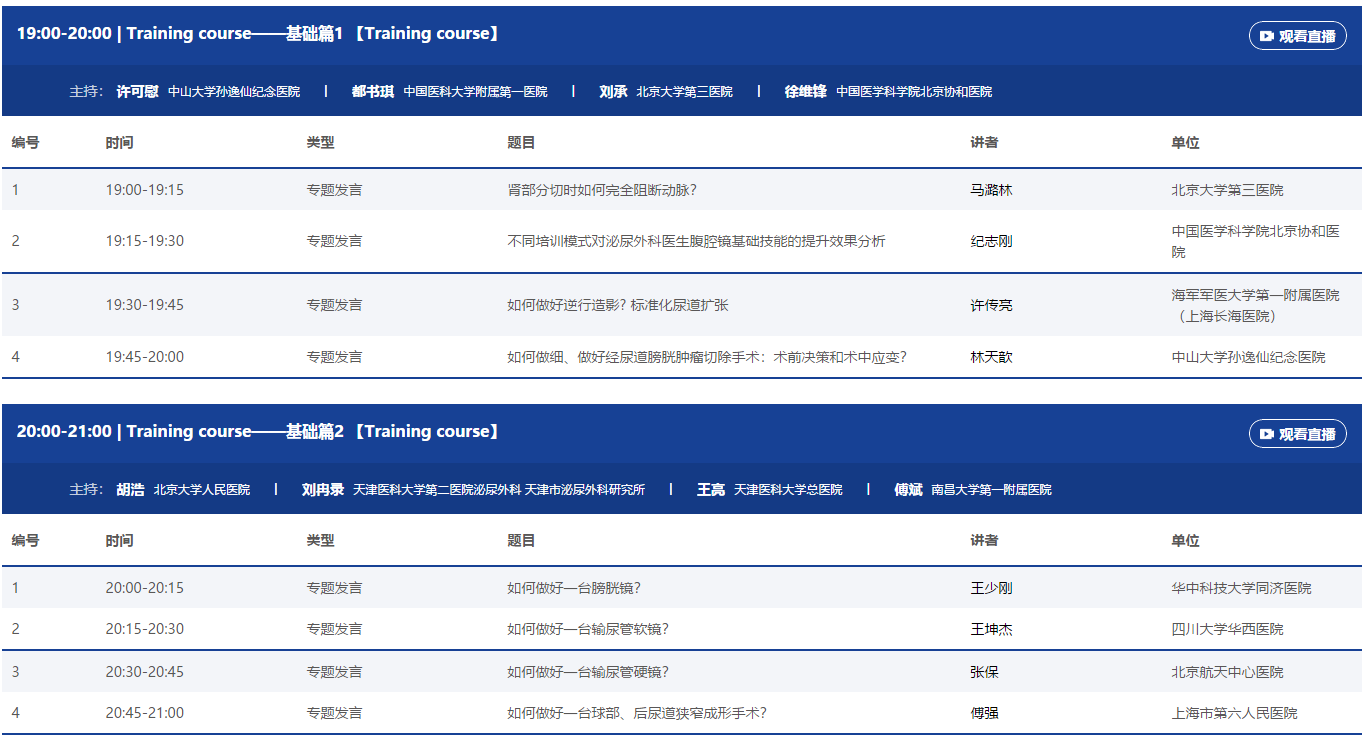Click speaker name 马潞林
Viewport: 1367px width, 735px height.
pos(991,190)
